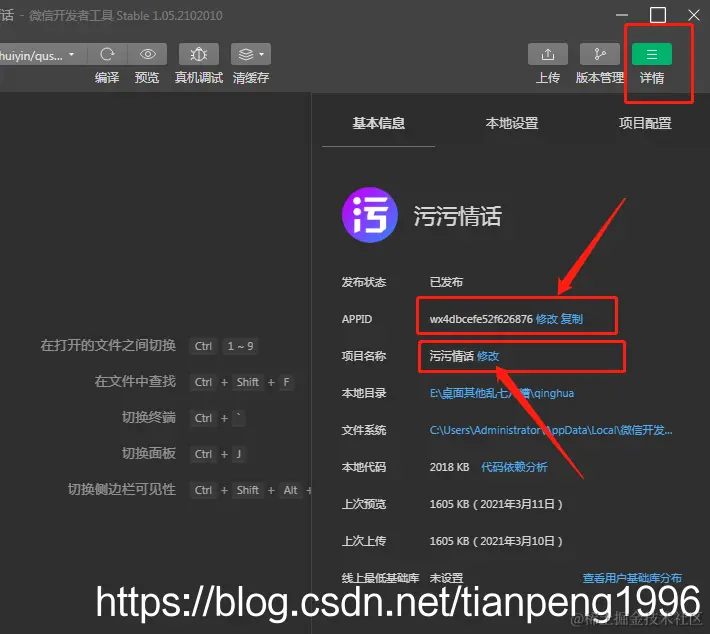
Task: Click the upload icon button
Action: pos(548,54)
